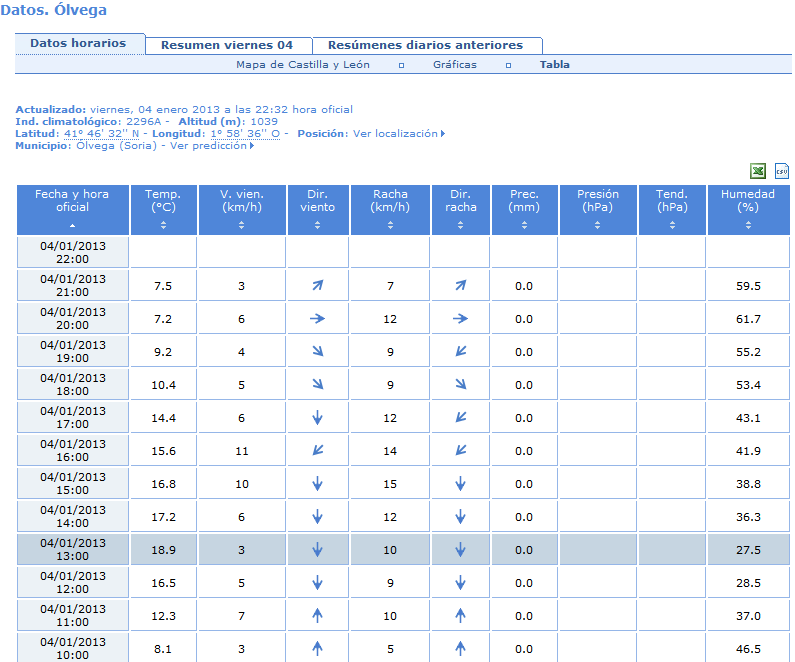
Task: Switch to Datos horarios tab
Action: 80,44
